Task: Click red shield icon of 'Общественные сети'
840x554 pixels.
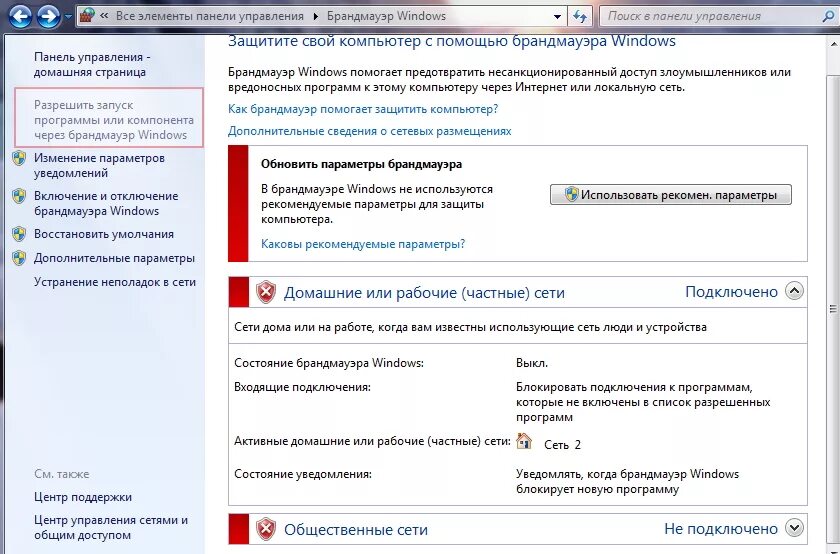Action: pyautogui.click(x=266, y=529)
